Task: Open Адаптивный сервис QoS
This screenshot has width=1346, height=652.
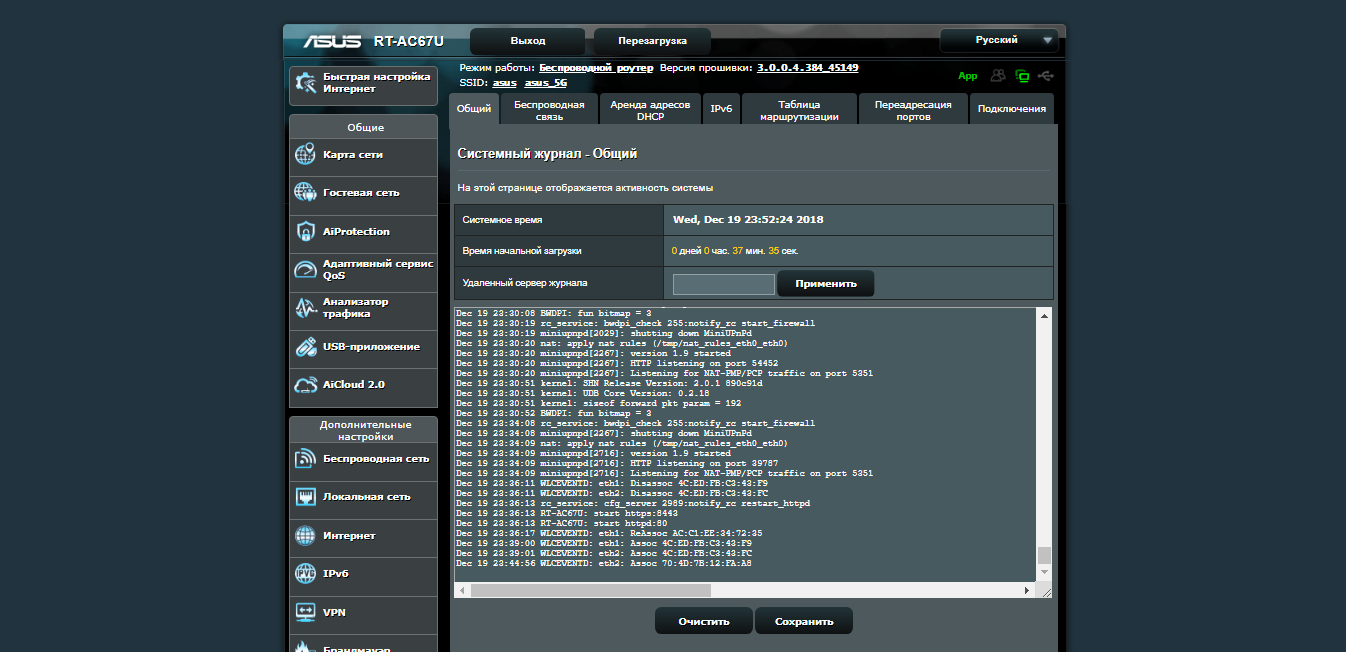Action: pos(363,270)
